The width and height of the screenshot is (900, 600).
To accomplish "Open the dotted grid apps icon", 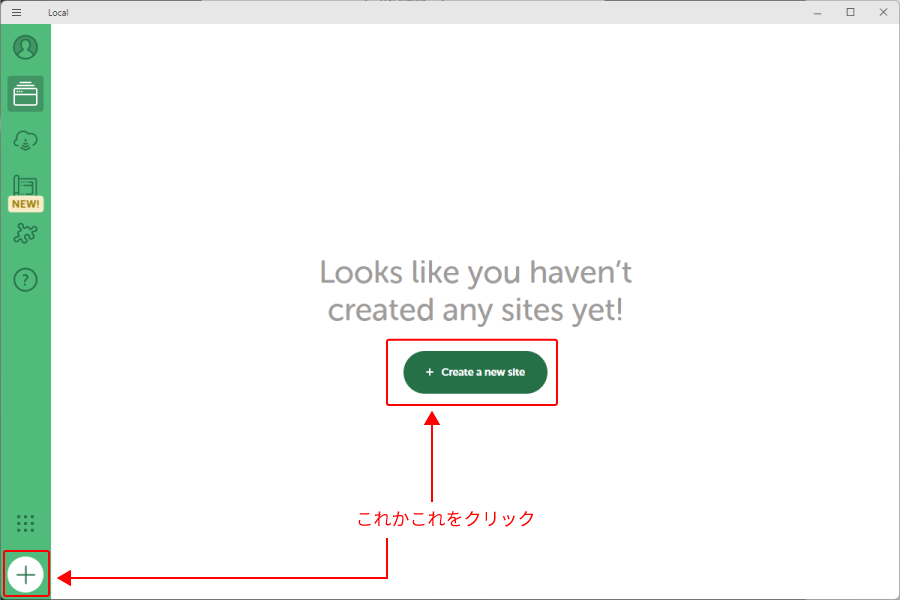I will [x=25, y=523].
